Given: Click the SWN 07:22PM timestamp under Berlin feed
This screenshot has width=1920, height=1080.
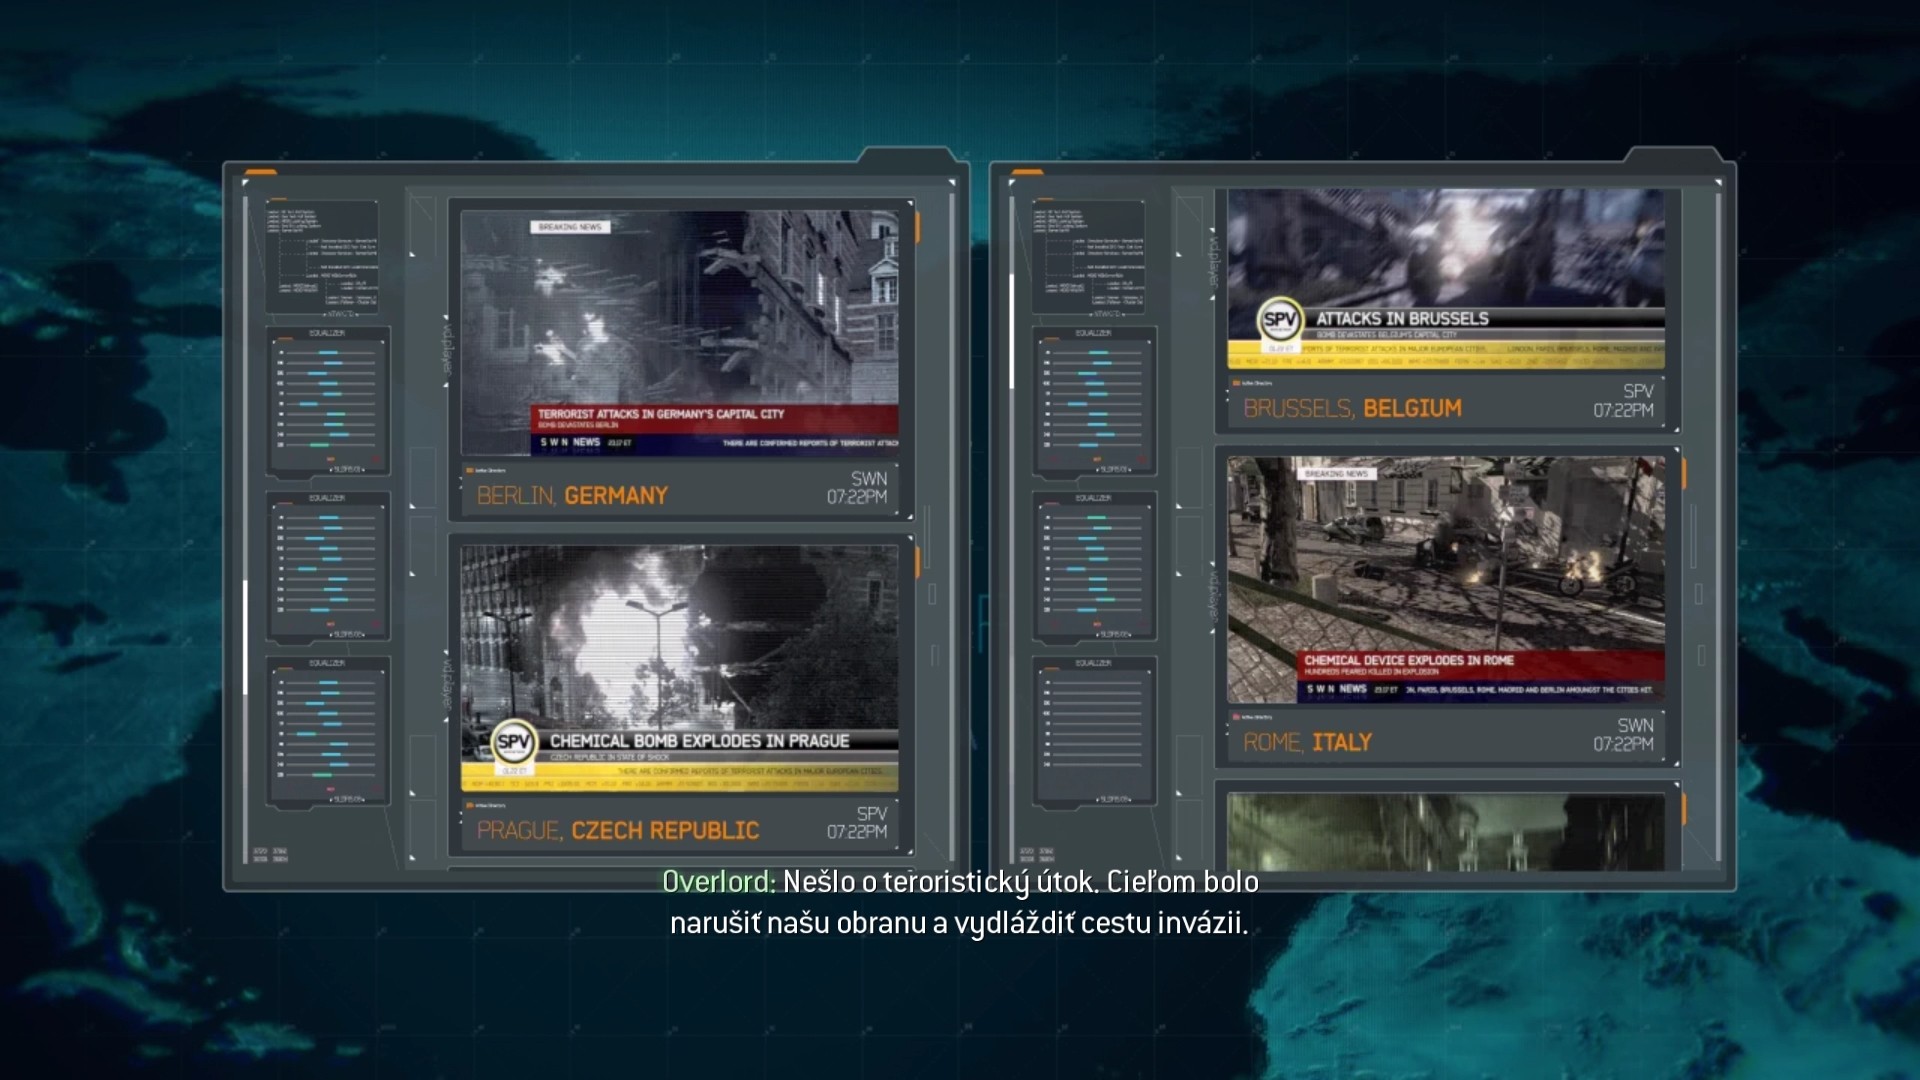Looking at the screenshot, I should pyautogui.click(x=857, y=488).
